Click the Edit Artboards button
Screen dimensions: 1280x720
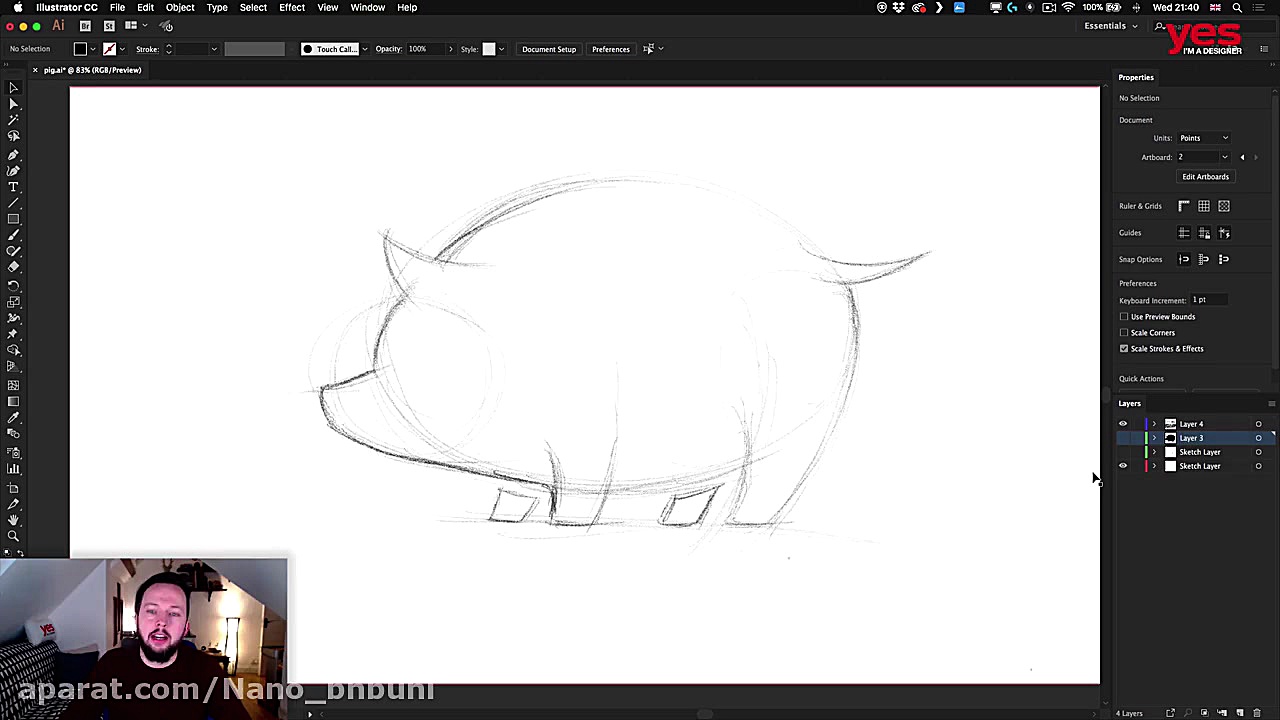pos(1205,177)
